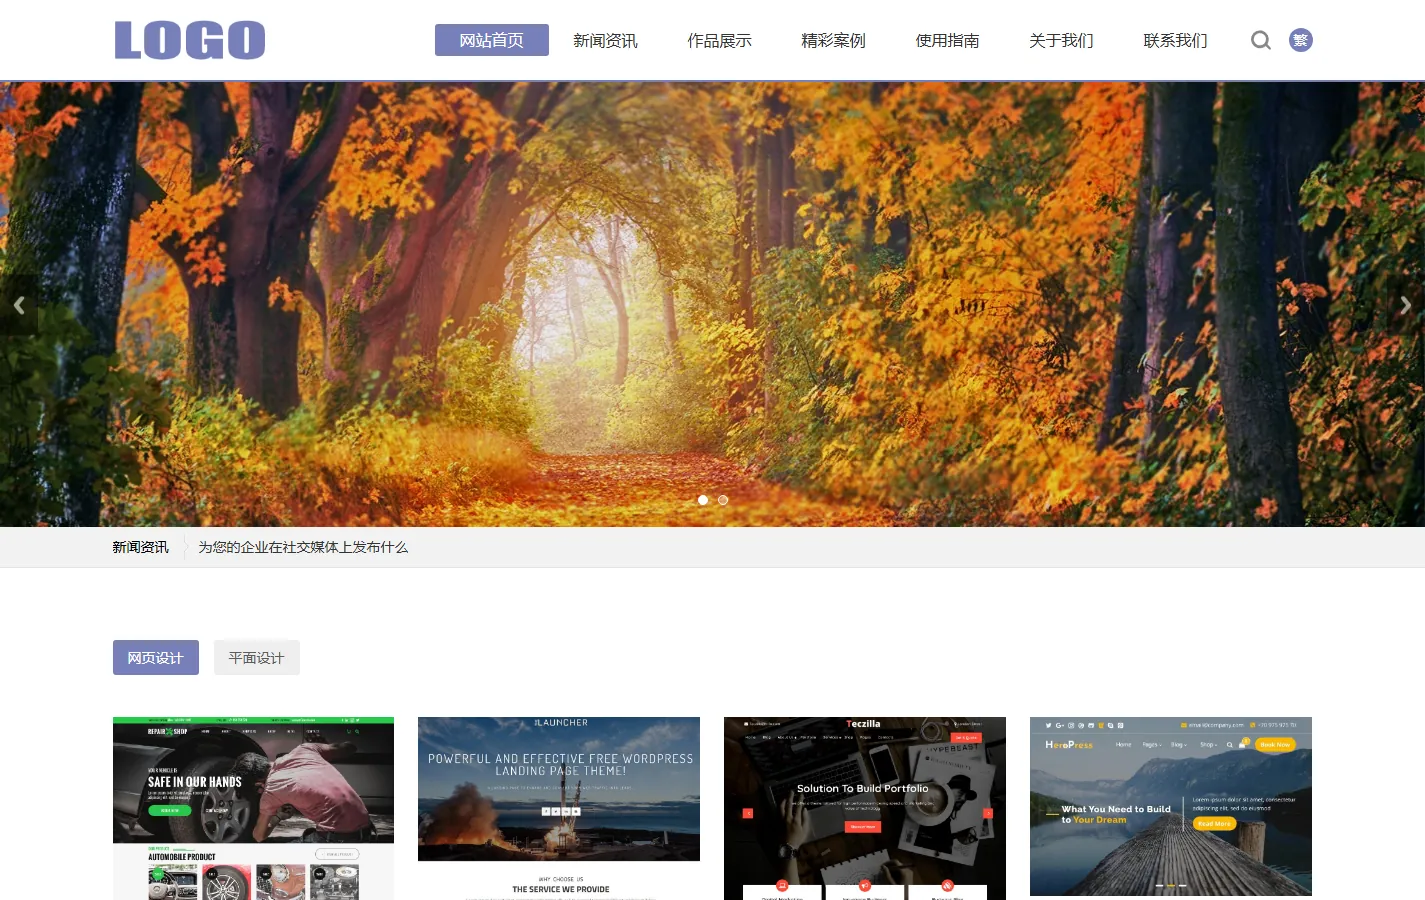The width and height of the screenshot is (1425, 900).
Task: Switch to the 平面设计 tab
Action: [257, 658]
